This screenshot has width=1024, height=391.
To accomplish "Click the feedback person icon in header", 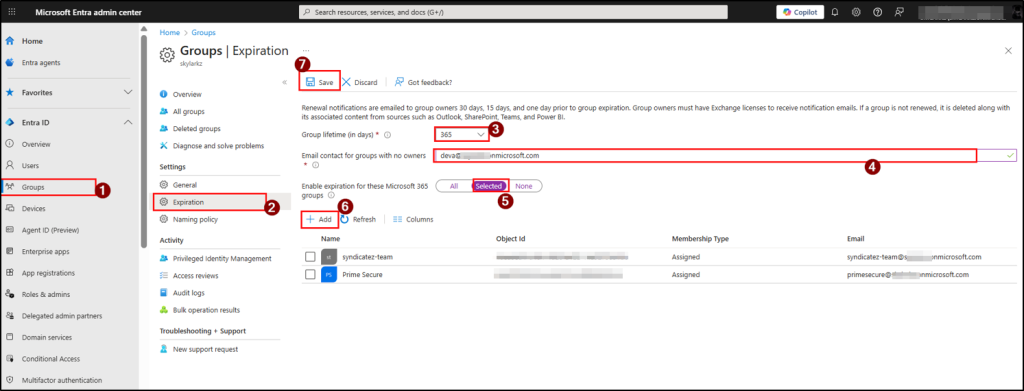I will point(899,12).
